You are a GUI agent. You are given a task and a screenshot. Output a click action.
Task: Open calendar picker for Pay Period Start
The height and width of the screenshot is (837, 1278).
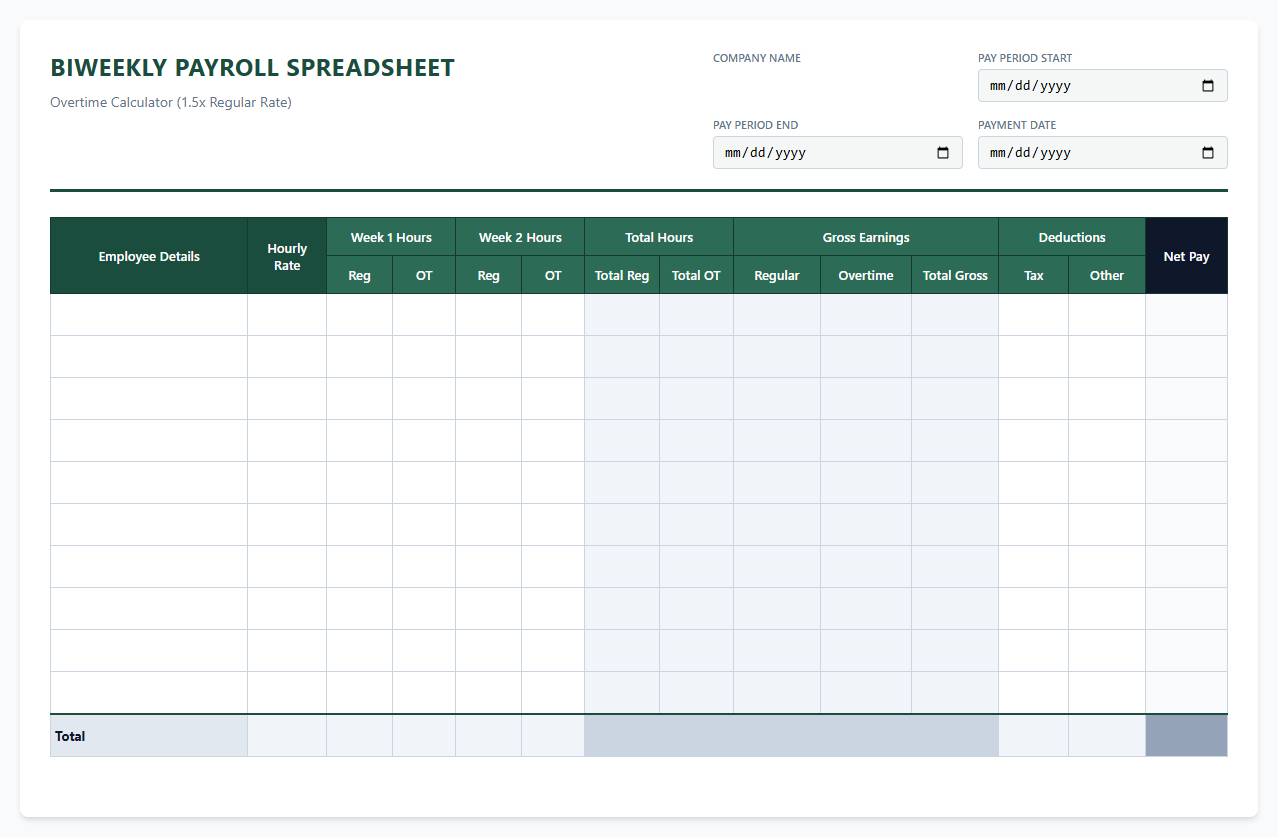pyautogui.click(x=1207, y=86)
